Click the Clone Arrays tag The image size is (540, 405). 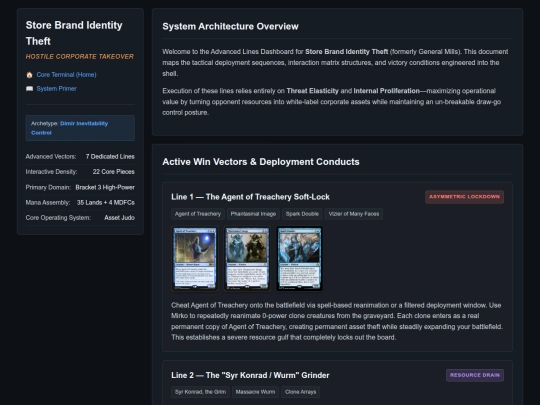(x=300, y=392)
